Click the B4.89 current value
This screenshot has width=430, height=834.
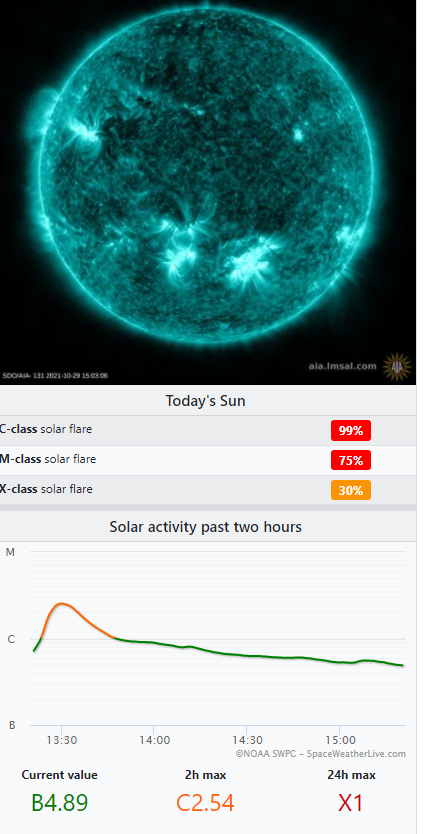(60, 803)
